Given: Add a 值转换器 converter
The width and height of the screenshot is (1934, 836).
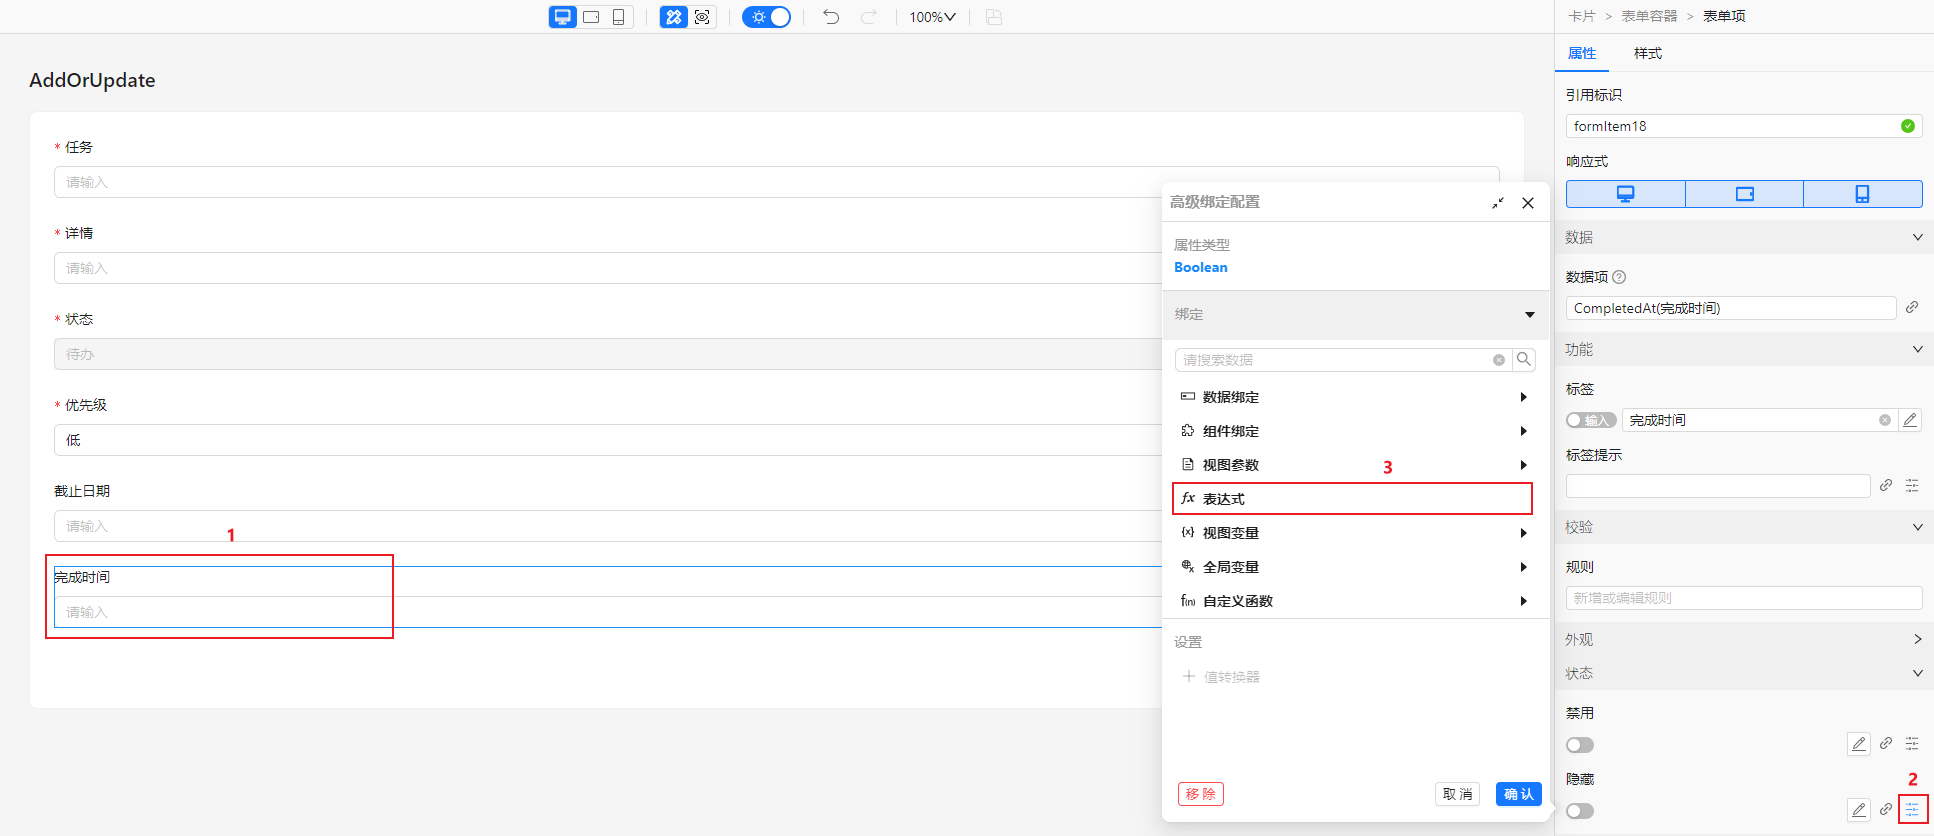Looking at the screenshot, I should 1221,677.
